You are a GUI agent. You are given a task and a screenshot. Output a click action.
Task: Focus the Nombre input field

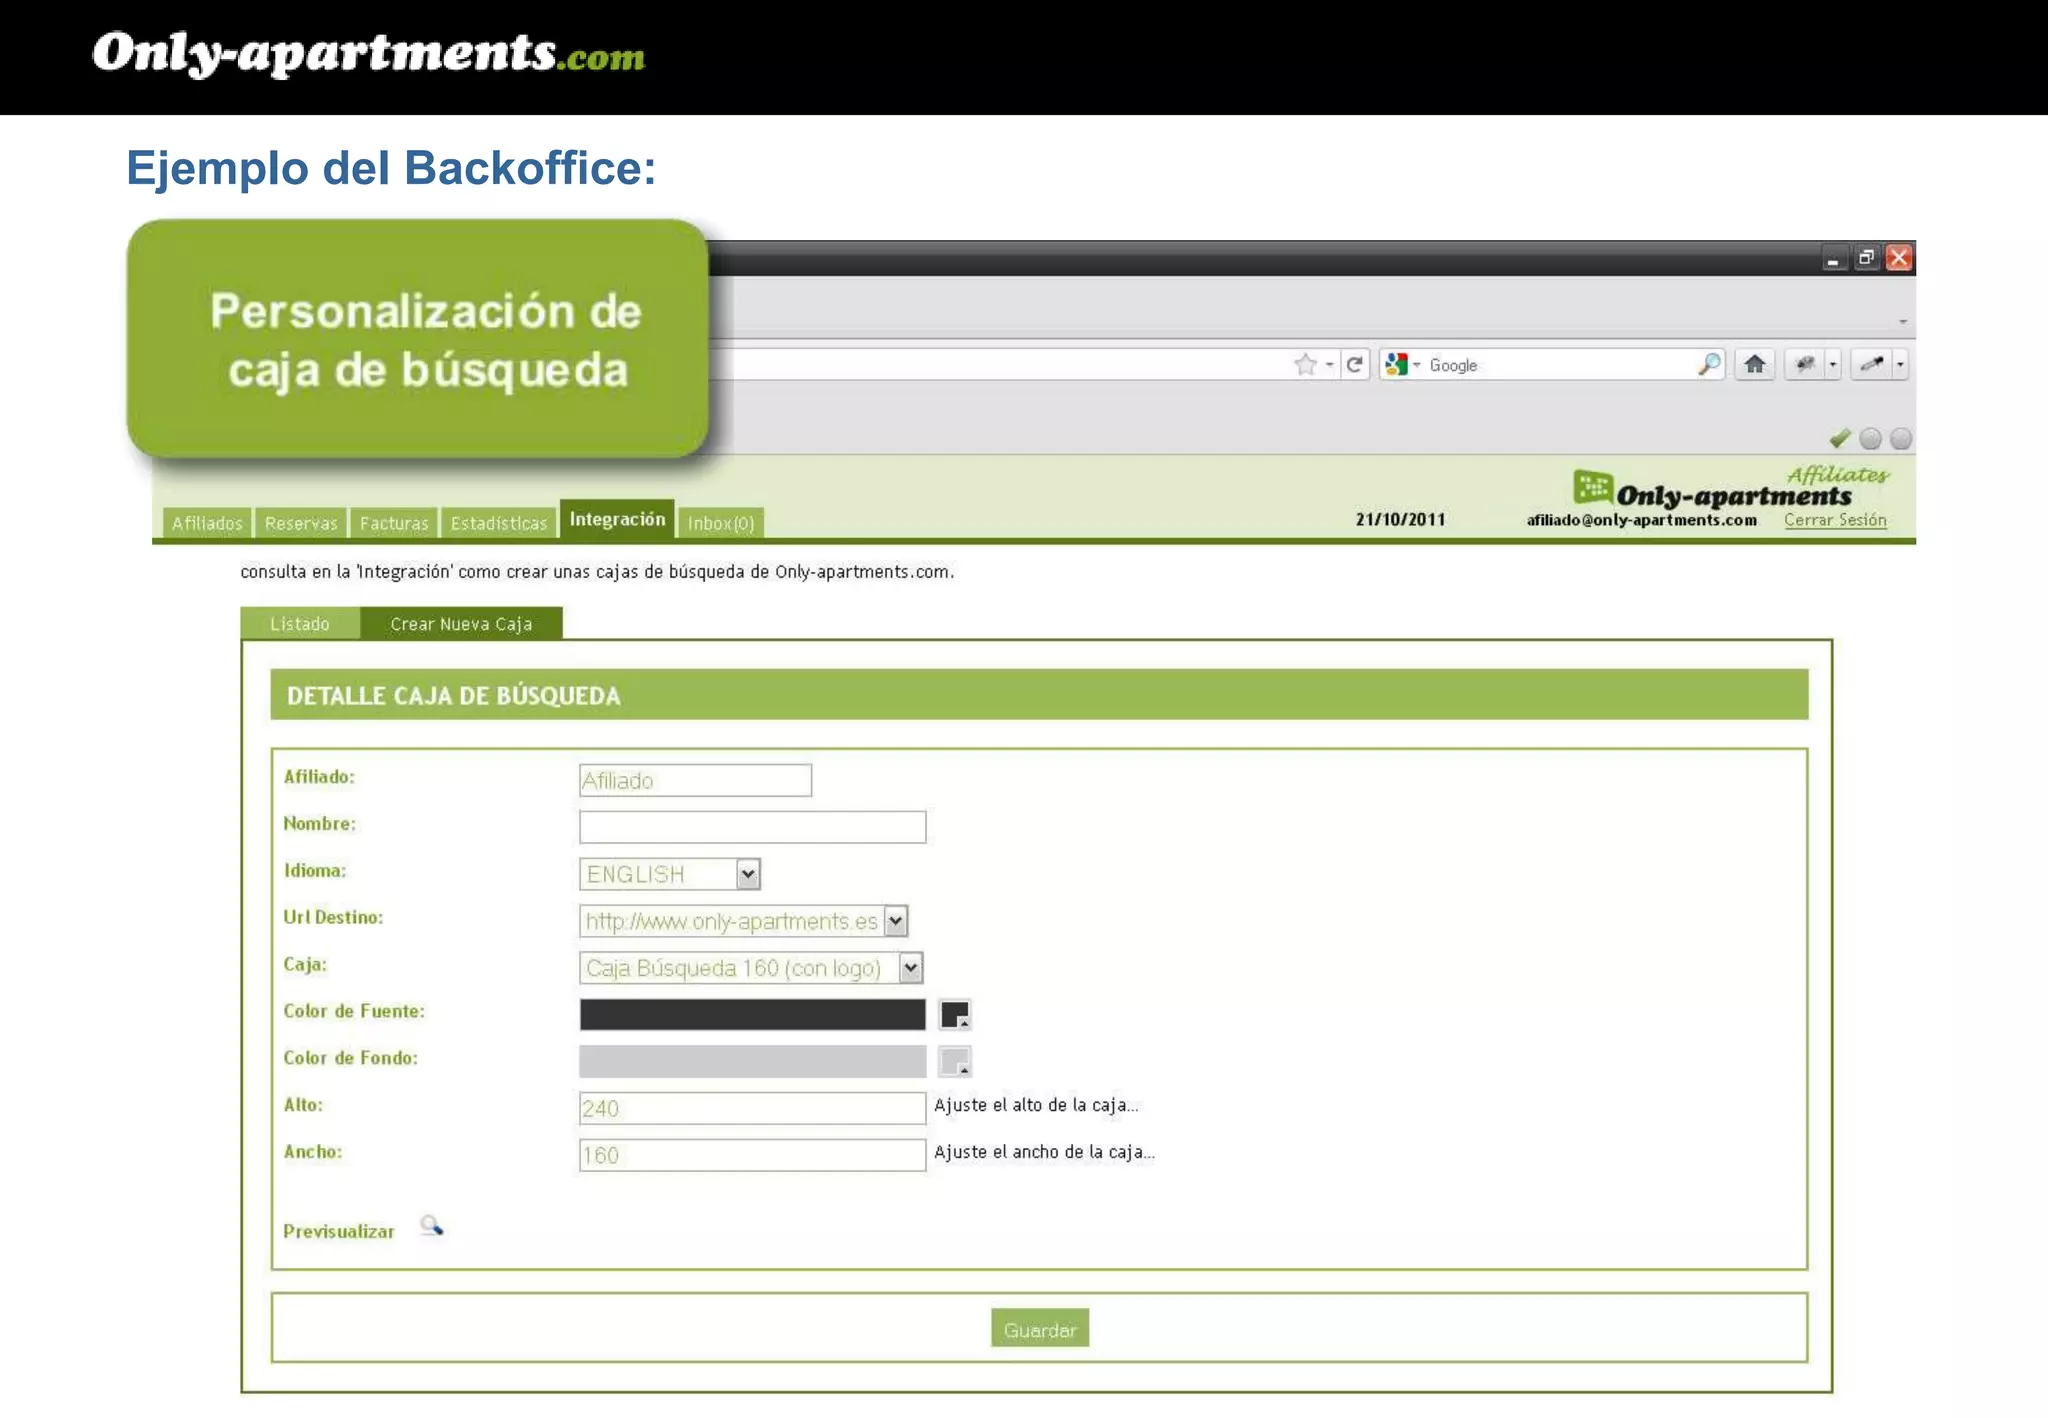point(753,827)
